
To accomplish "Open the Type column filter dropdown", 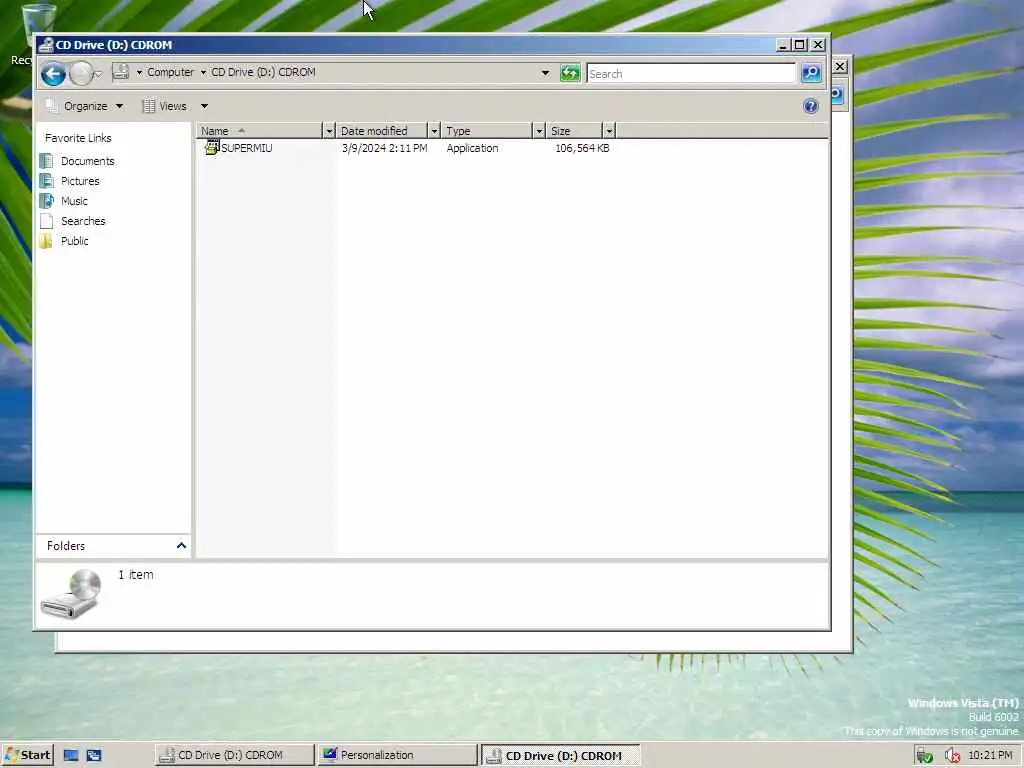I will 539,131.
